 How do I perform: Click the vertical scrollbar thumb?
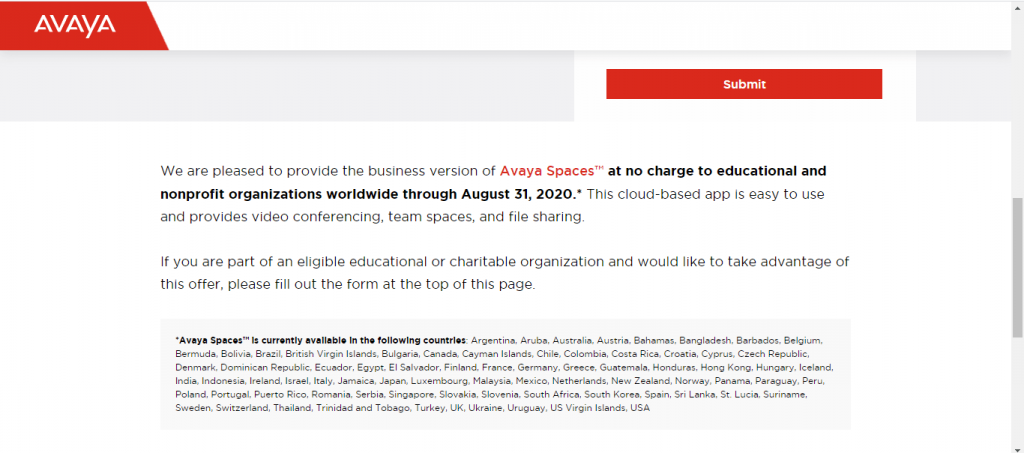pyautogui.click(x=1017, y=267)
